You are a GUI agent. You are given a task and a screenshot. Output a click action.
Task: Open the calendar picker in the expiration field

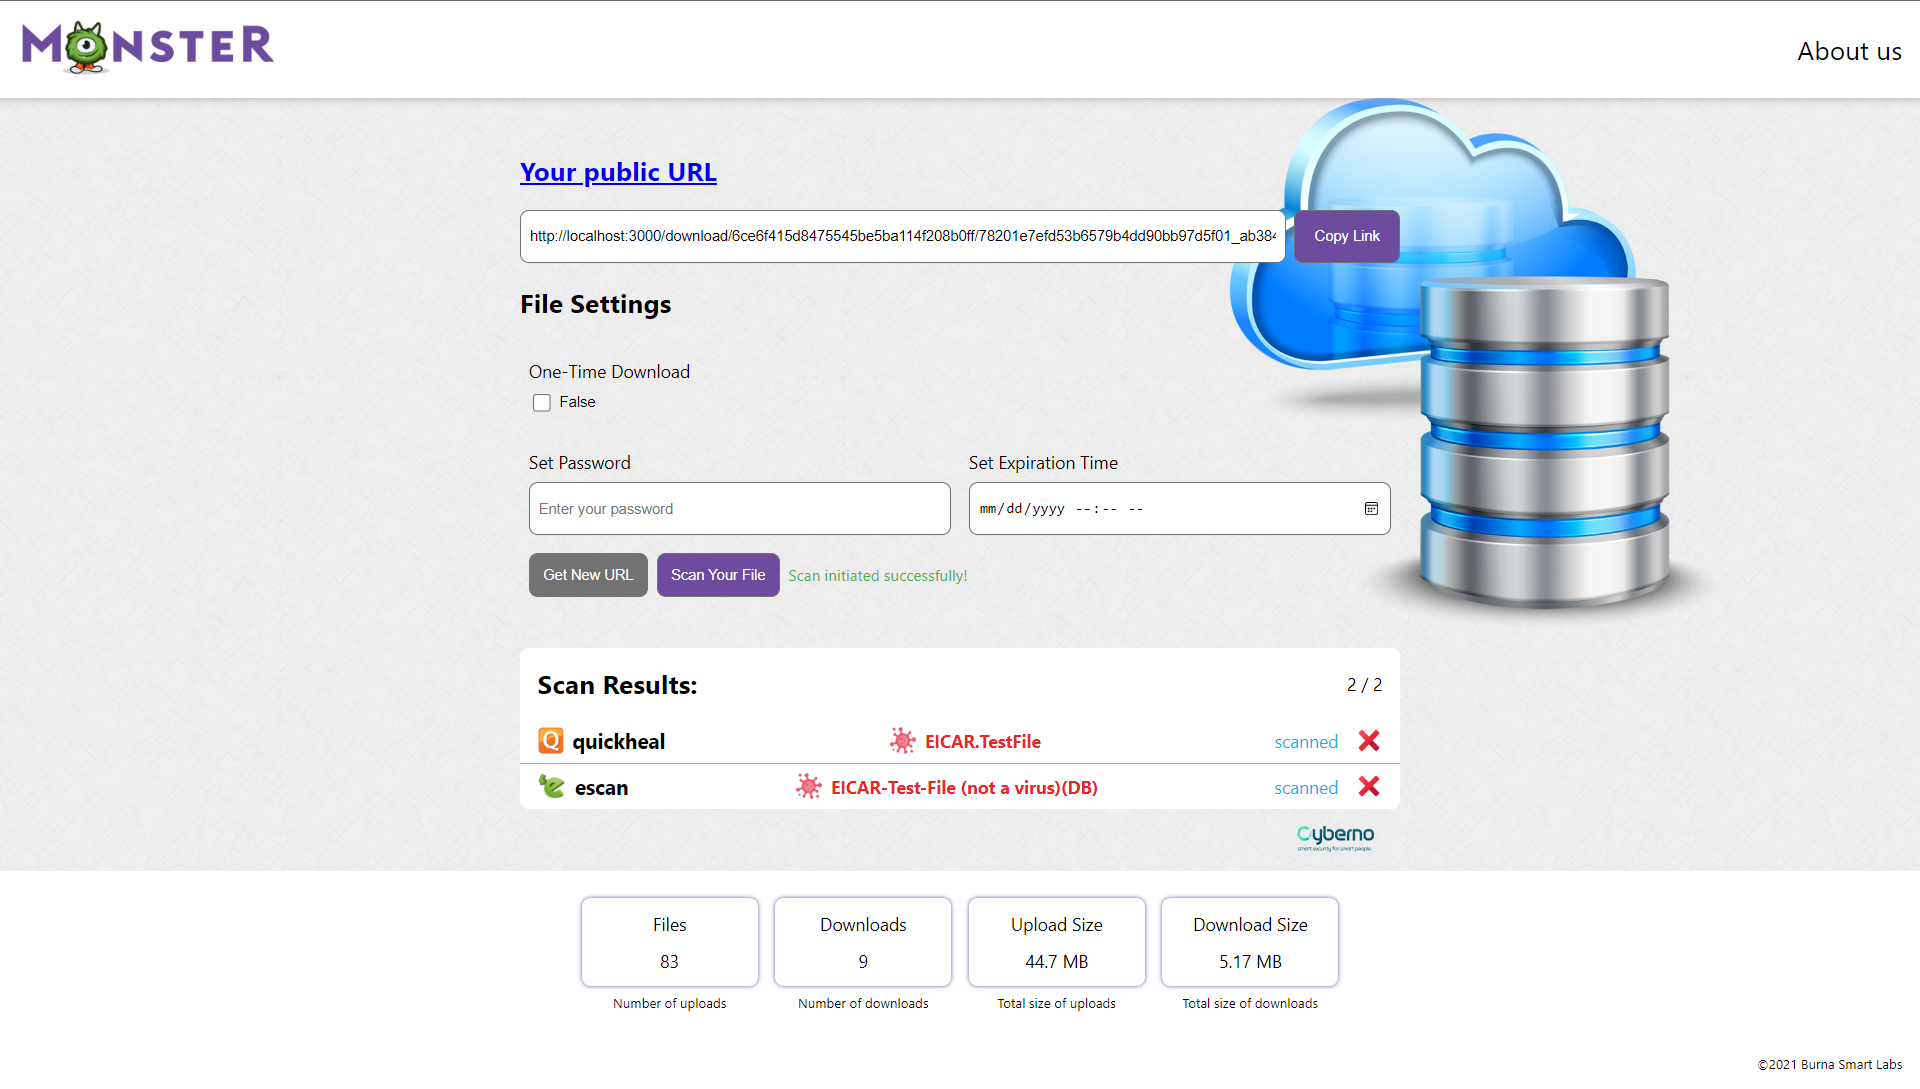[1371, 509]
